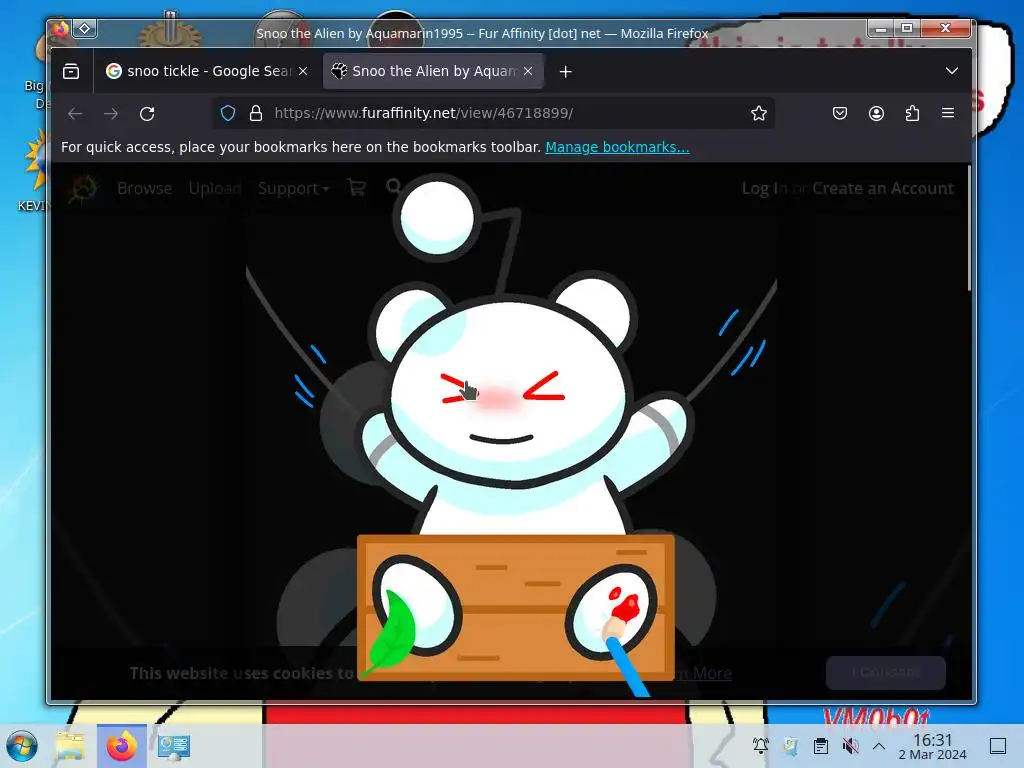
Task: Click the Firefox taskbar button
Action: (122, 746)
